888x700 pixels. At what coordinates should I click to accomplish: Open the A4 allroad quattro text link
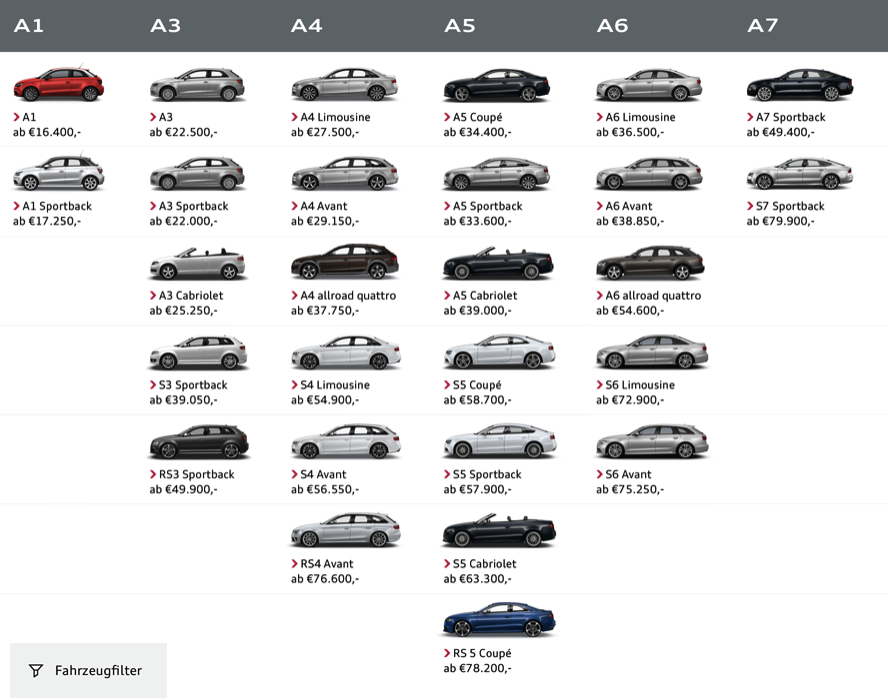click(x=344, y=296)
